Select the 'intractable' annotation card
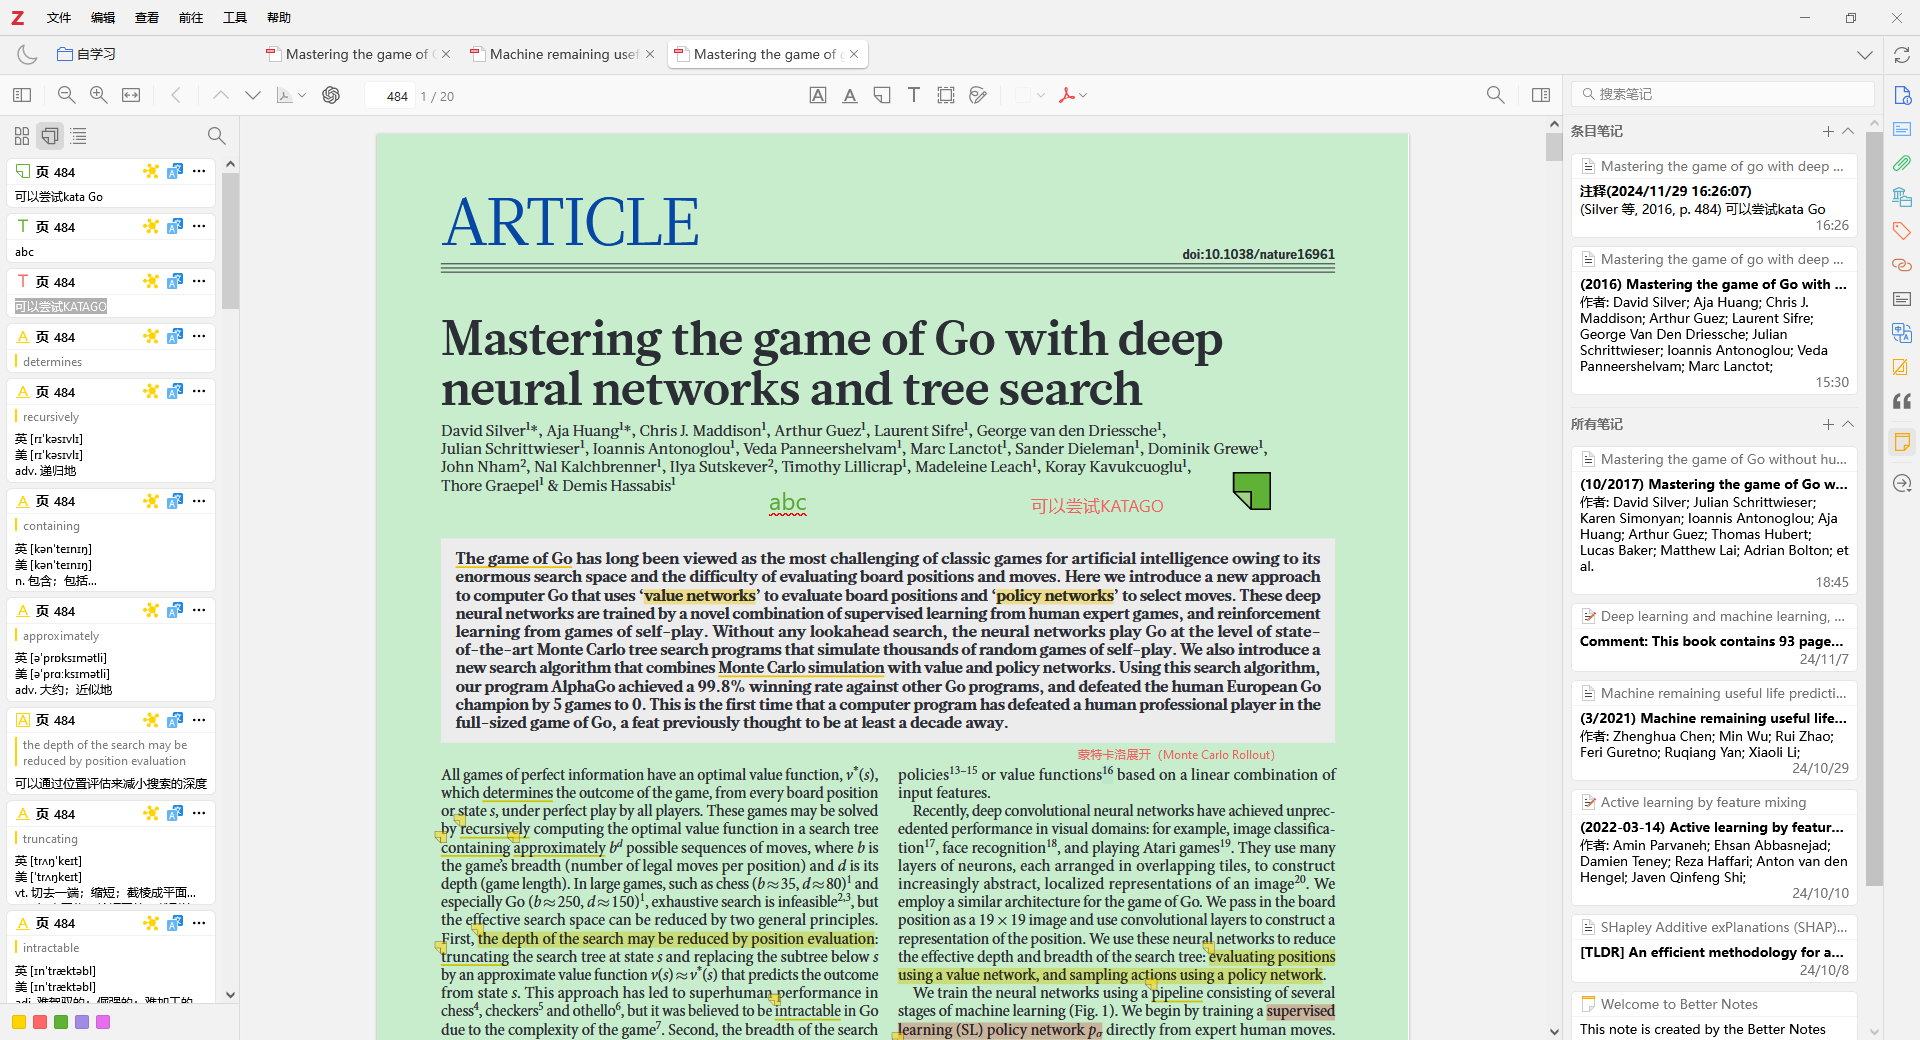This screenshot has height=1040, width=1920. [x=111, y=956]
